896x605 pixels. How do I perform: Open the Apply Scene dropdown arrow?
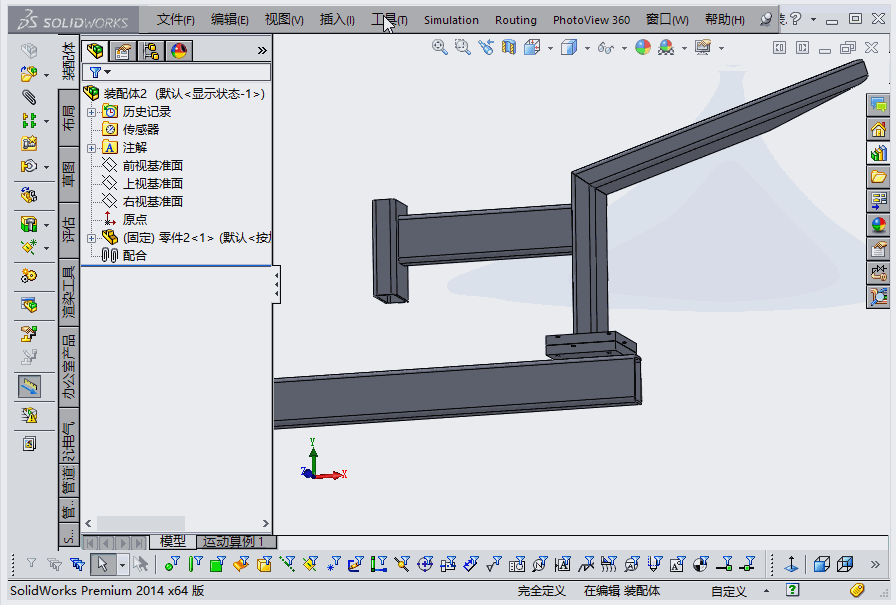pyautogui.click(x=684, y=49)
